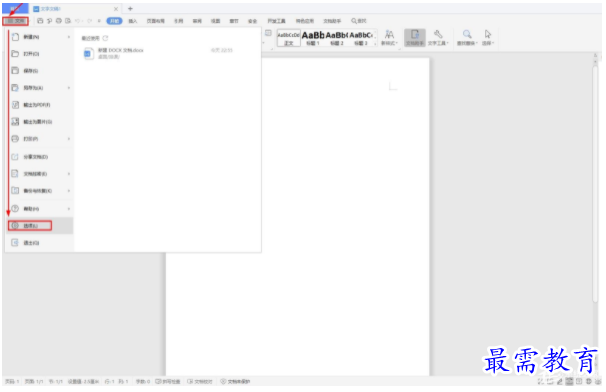
Task: Click Document Unprotected status bar item
Action: (x=235, y=382)
